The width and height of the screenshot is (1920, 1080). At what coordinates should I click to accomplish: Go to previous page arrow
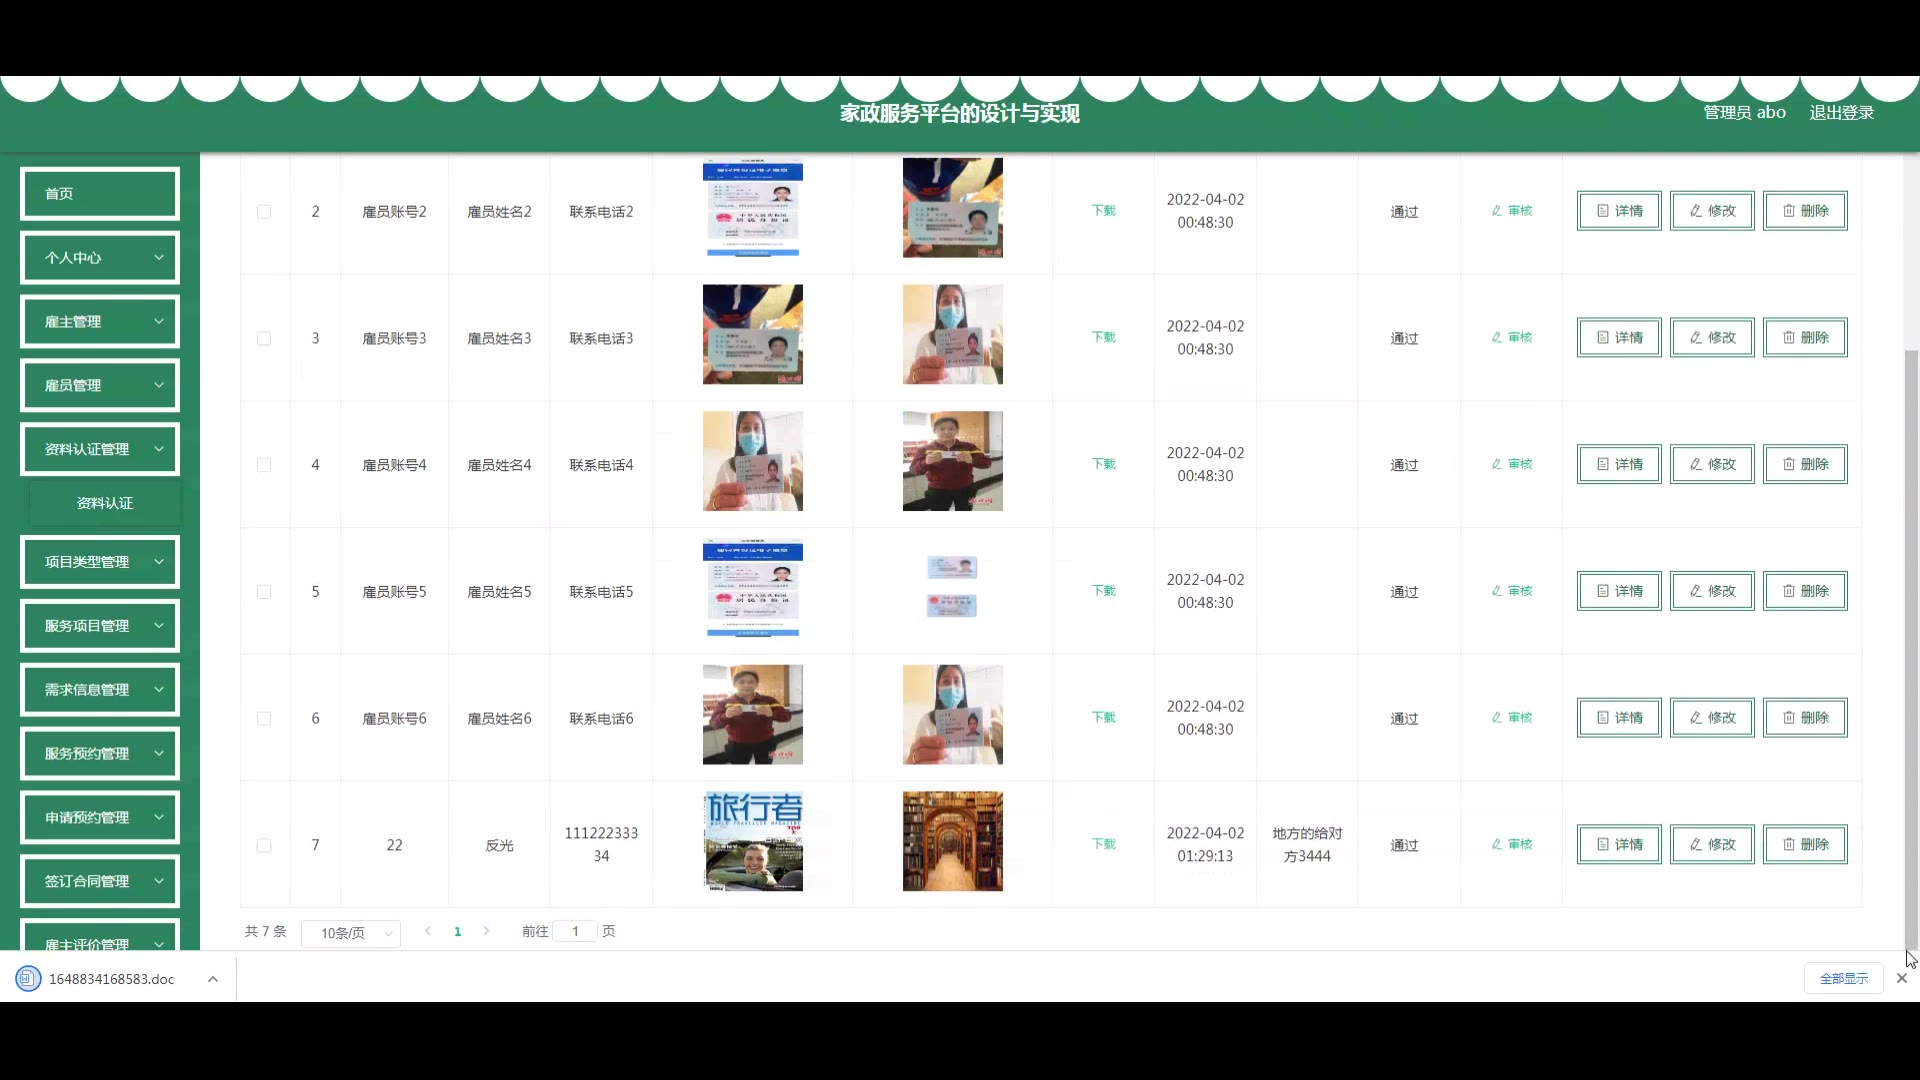[428, 931]
